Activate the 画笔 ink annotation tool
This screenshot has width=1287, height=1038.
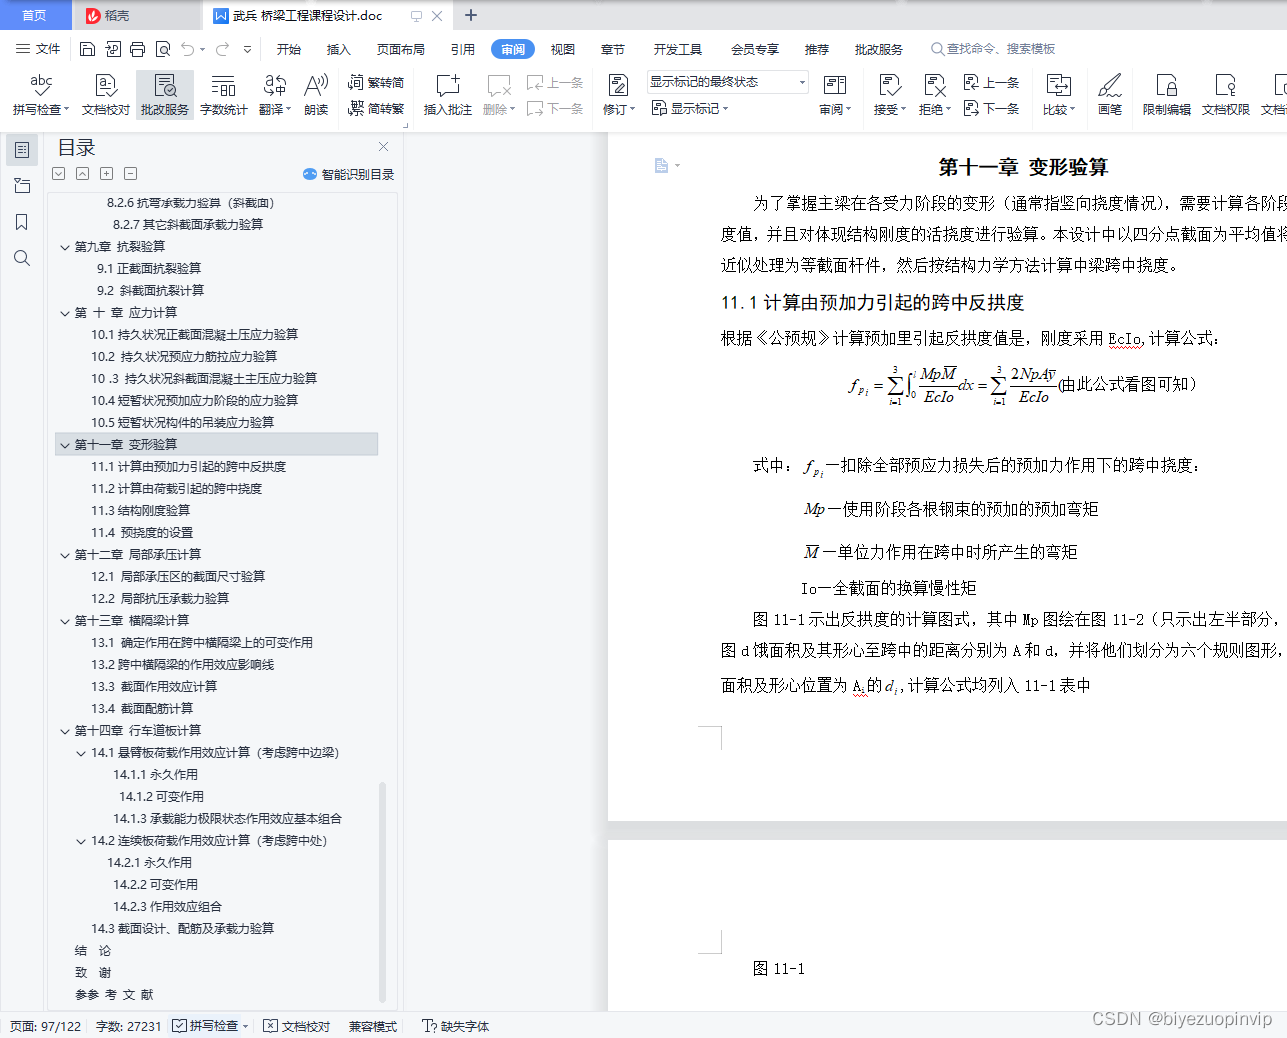tap(1110, 95)
